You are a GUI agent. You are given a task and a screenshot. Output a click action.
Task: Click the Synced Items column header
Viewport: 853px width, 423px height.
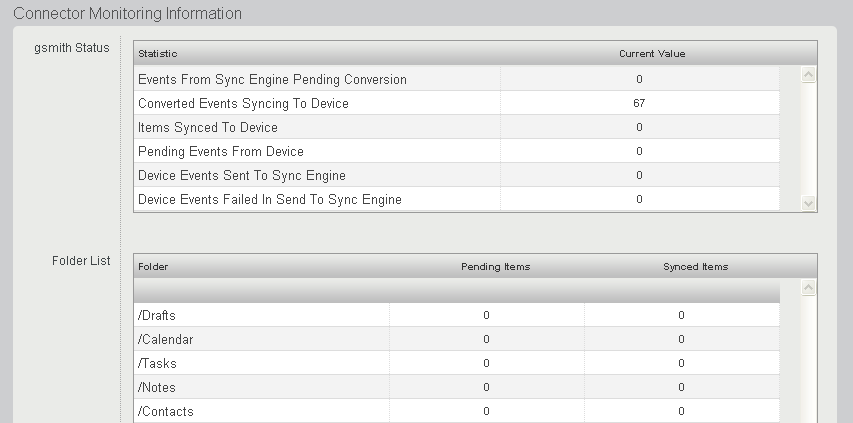pyautogui.click(x=695, y=267)
